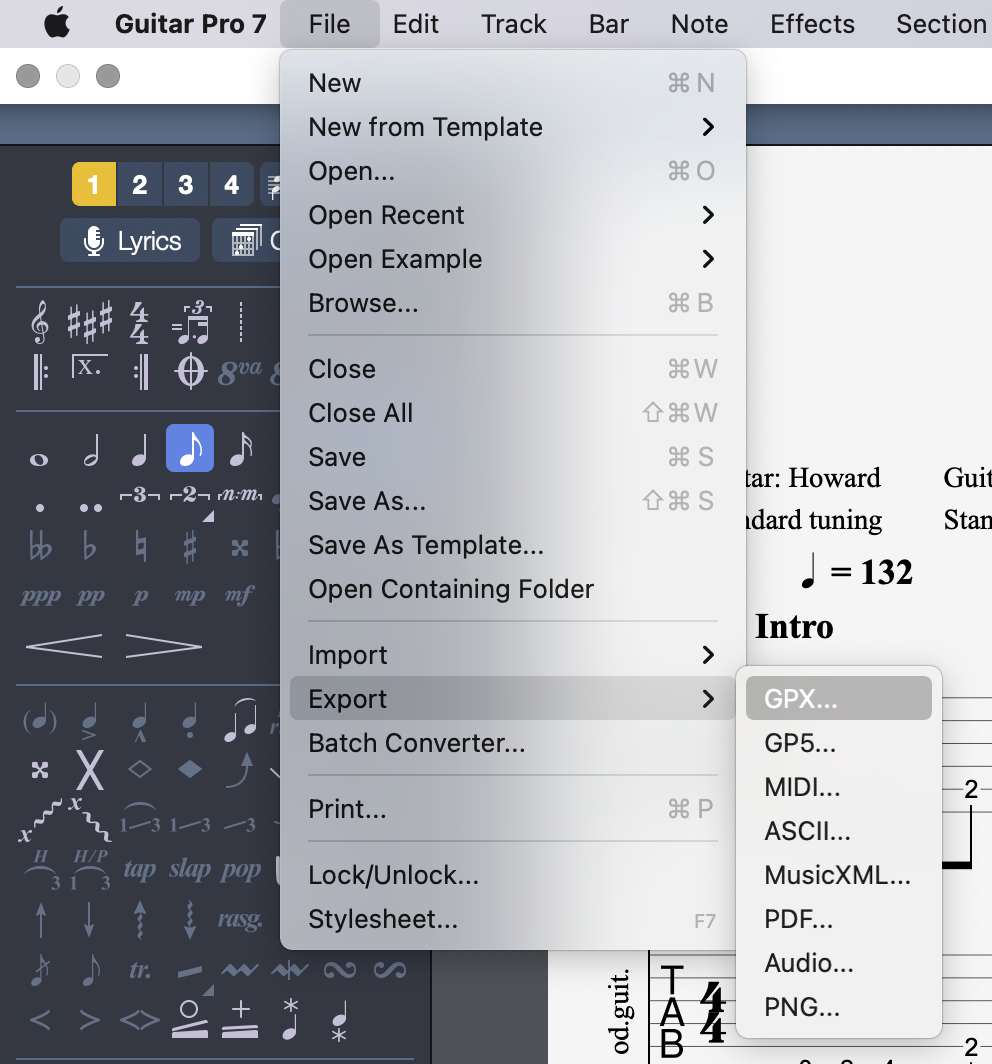Image resolution: width=992 pixels, height=1064 pixels.
Task: Click Batch Converter... menu entry
Action: [x=512, y=743]
